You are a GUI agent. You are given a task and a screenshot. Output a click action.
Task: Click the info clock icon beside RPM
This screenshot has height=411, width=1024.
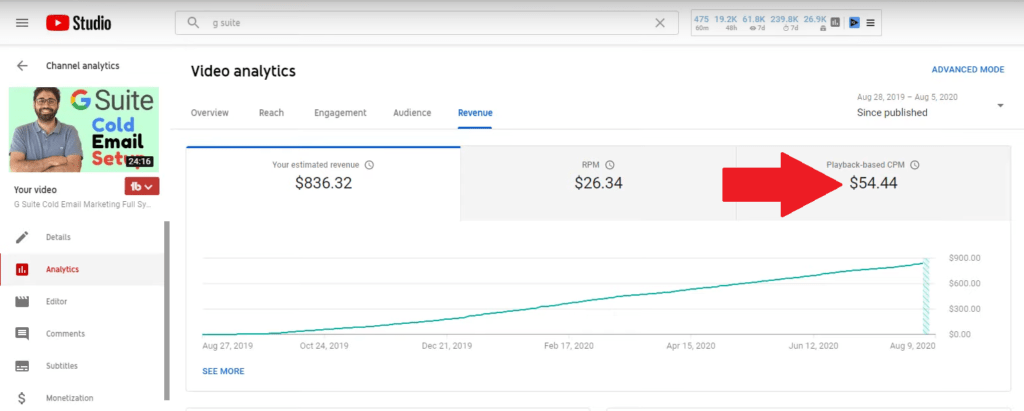[610, 165]
